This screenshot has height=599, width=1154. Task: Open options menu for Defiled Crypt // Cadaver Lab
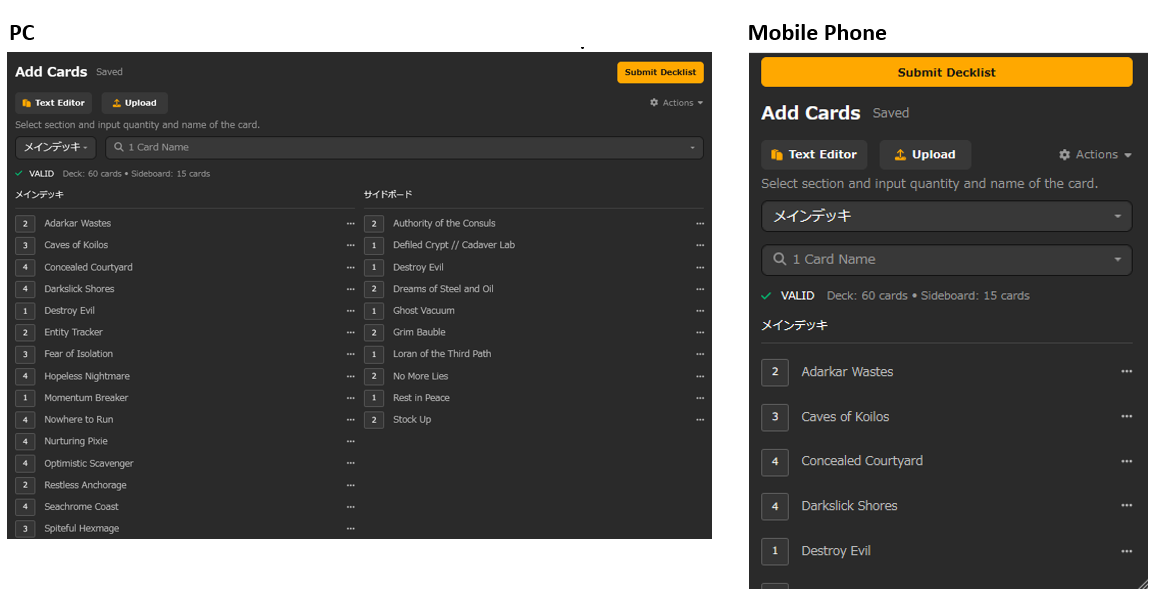tap(700, 245)
